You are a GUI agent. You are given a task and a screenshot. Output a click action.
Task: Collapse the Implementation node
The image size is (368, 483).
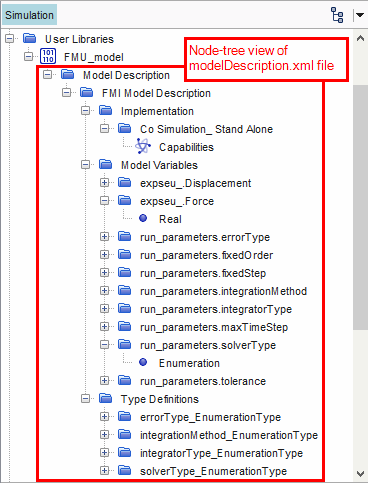tap(85, 111)
